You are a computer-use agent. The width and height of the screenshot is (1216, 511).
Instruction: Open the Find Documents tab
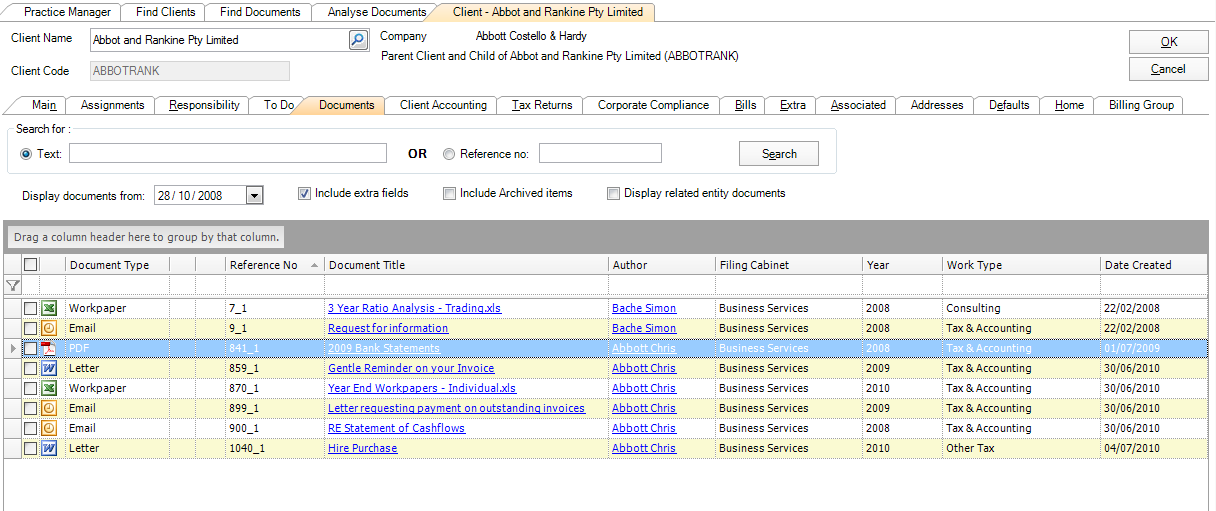click(x=259, y=12)
